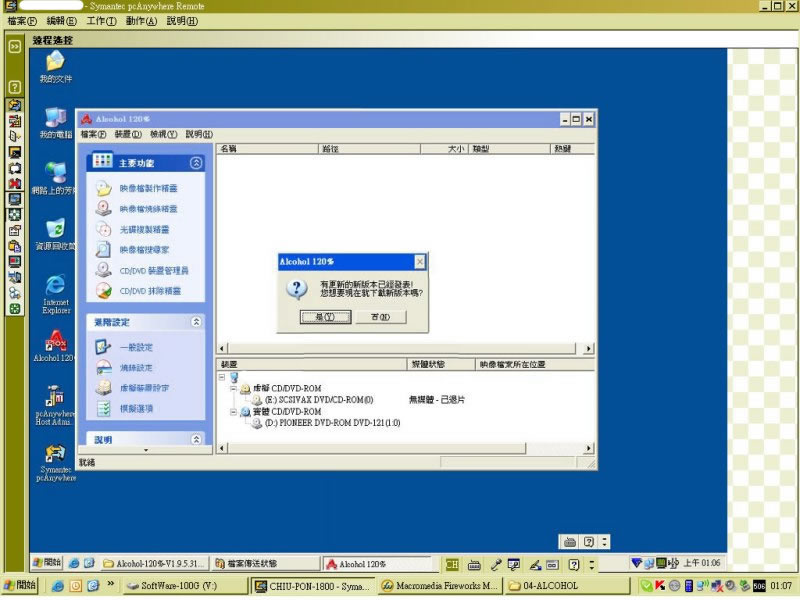Open 工作(T) menu in pcAnywhere
This screenshot has height=600, width=800.
pyautogui.click(x=101, y=21)
